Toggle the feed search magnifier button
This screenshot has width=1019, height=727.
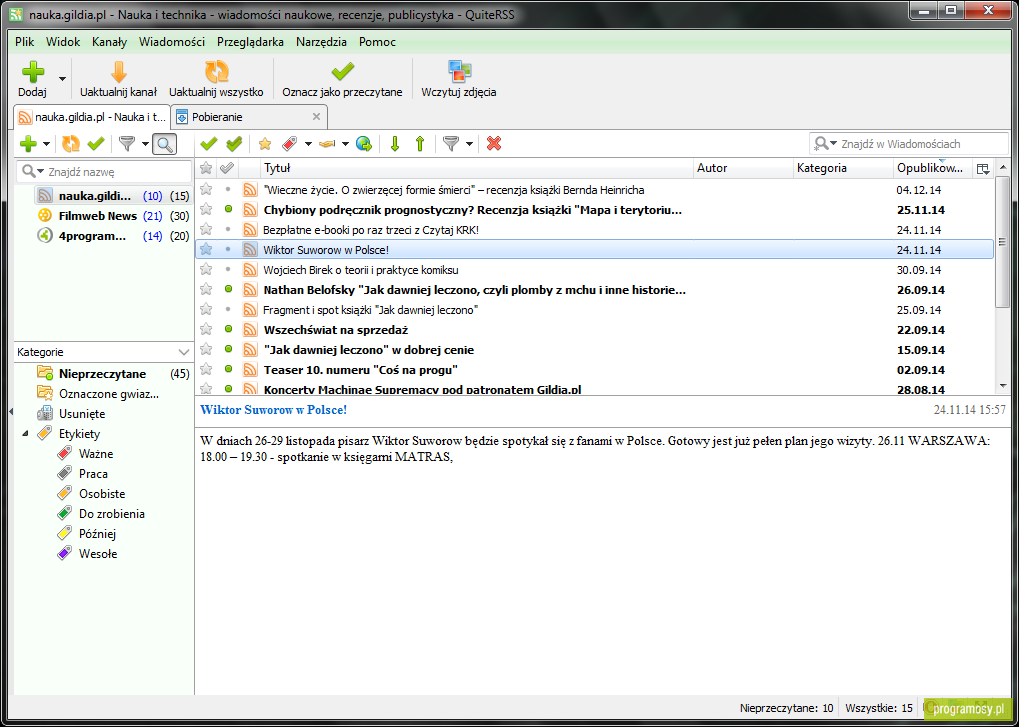164,144
